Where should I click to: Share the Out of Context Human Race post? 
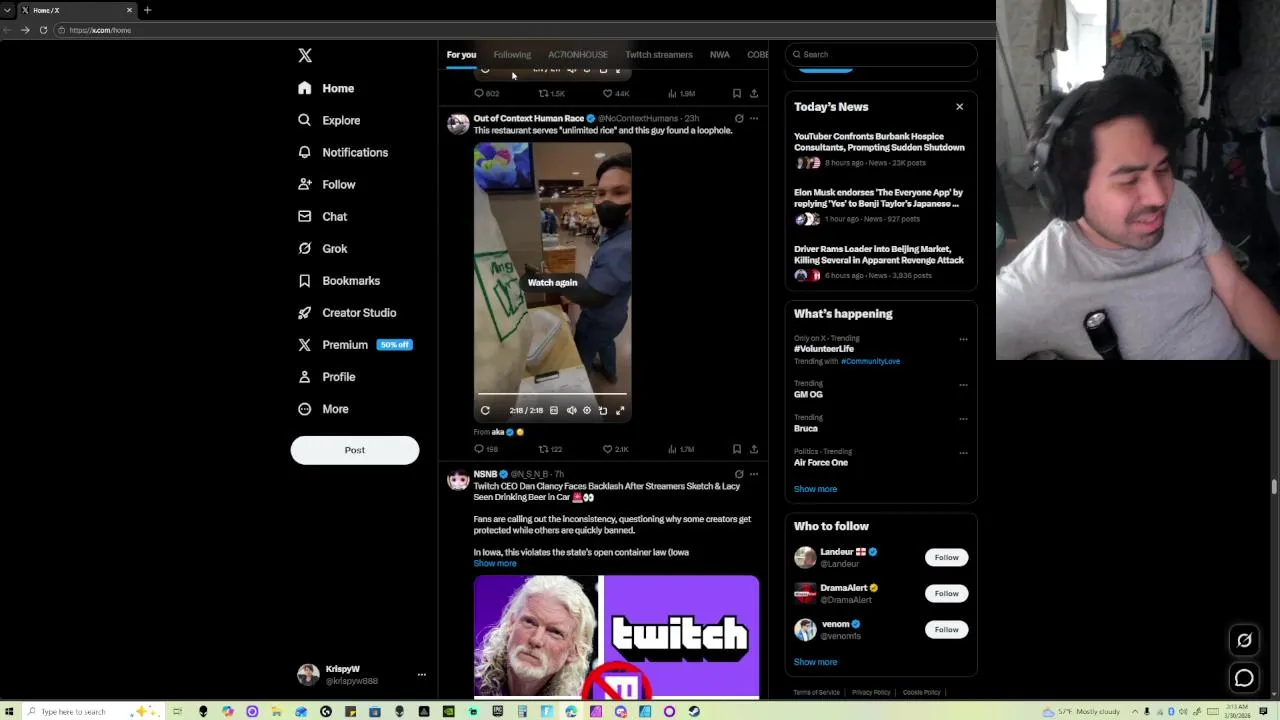click(x=754, y=449)
